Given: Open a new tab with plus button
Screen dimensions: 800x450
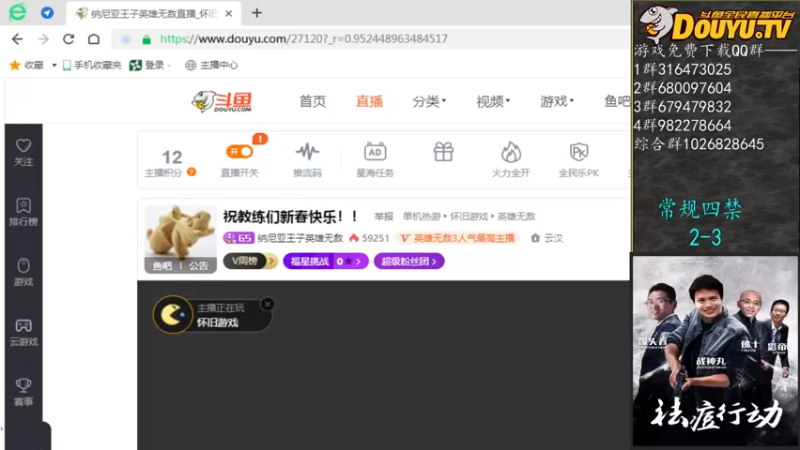Looking at the screenshot, I should [257, 13].
